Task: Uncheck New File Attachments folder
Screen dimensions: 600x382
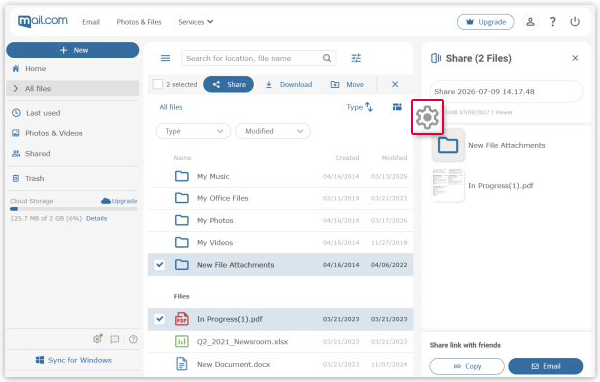Action: 160,264
